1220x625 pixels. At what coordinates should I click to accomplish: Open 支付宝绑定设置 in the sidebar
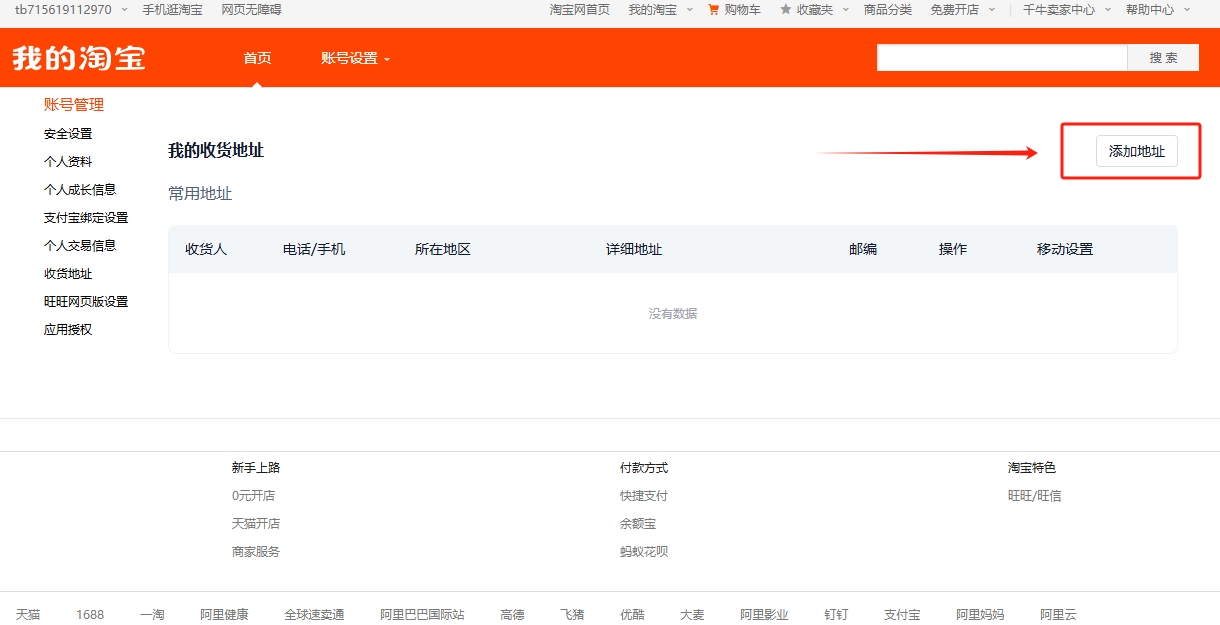pos(86,218)
